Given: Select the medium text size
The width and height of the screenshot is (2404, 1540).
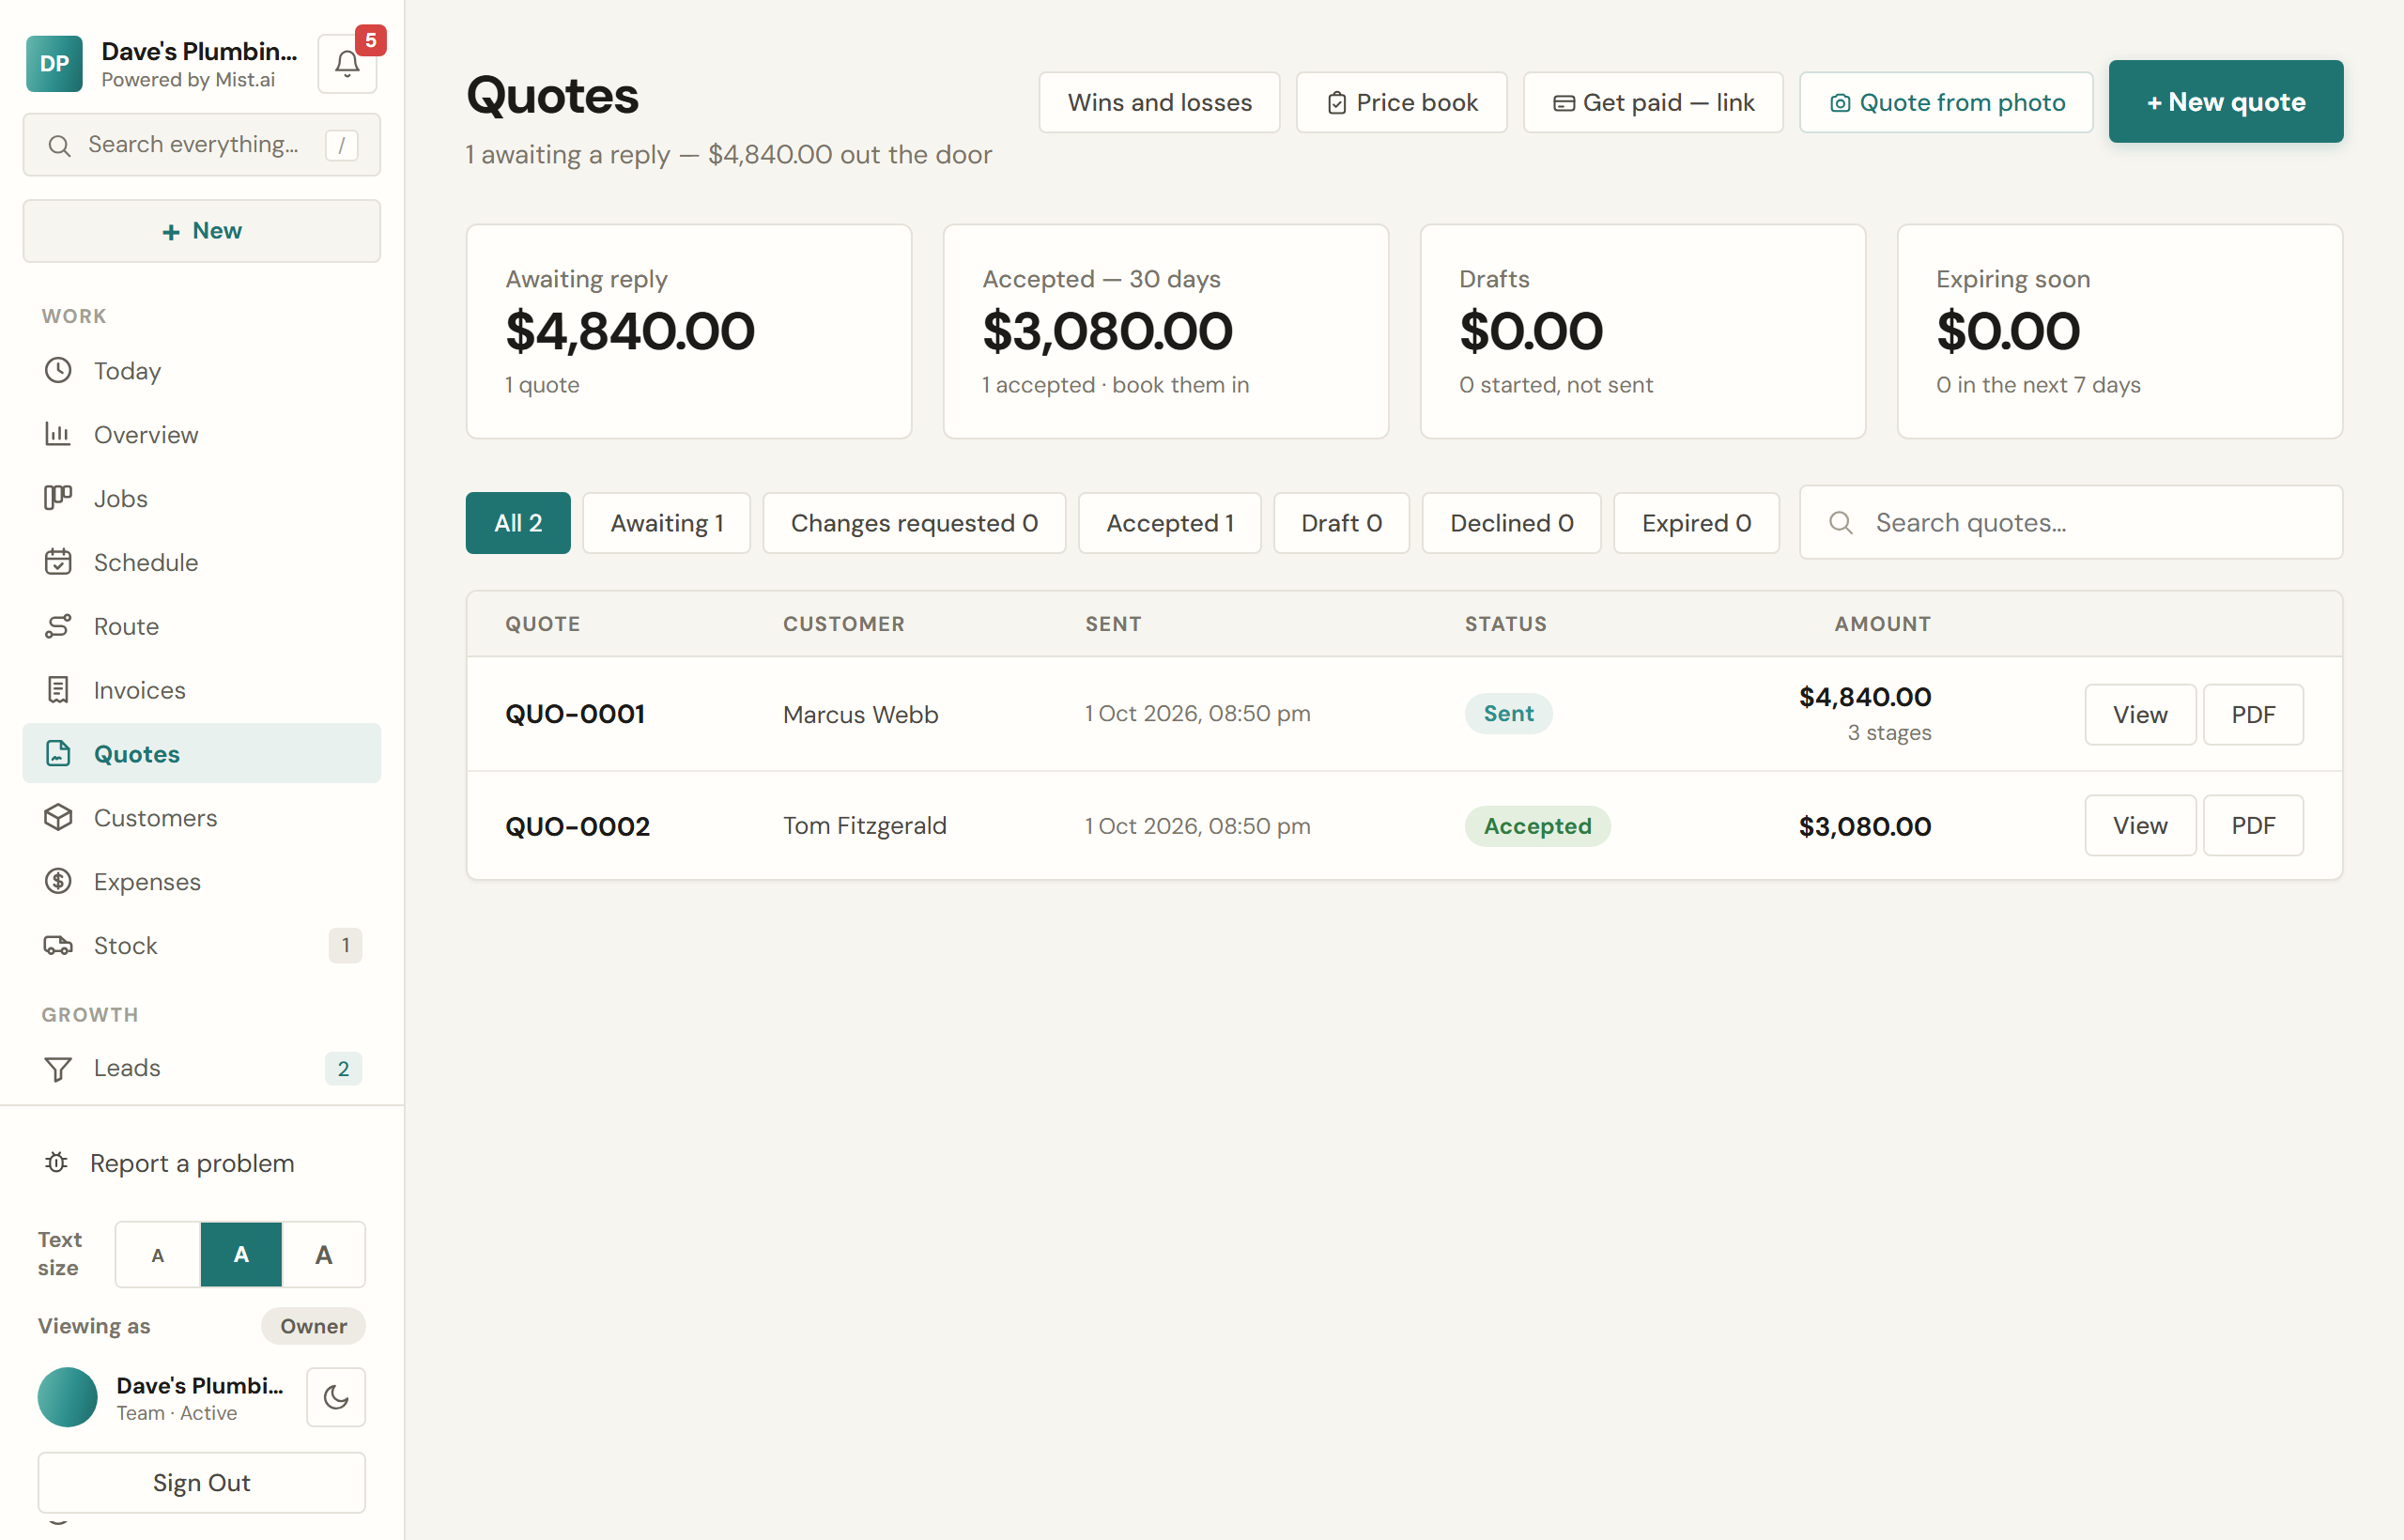Looking at the screenshot, I should (241, 1254).
